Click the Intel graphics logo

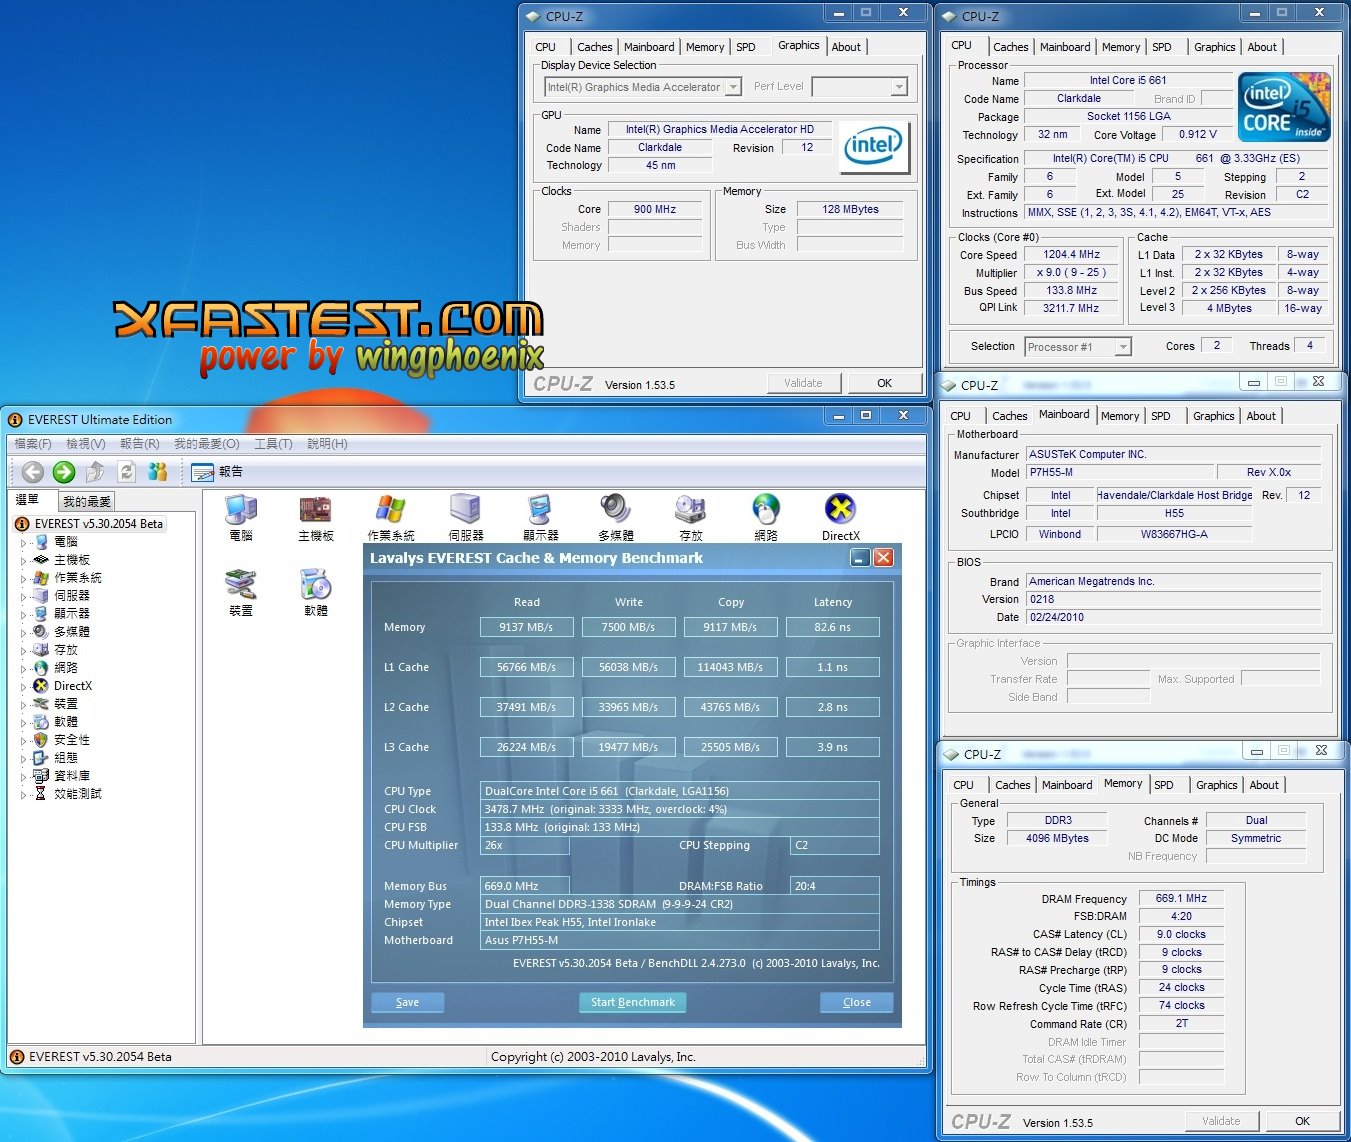[874, 147]
